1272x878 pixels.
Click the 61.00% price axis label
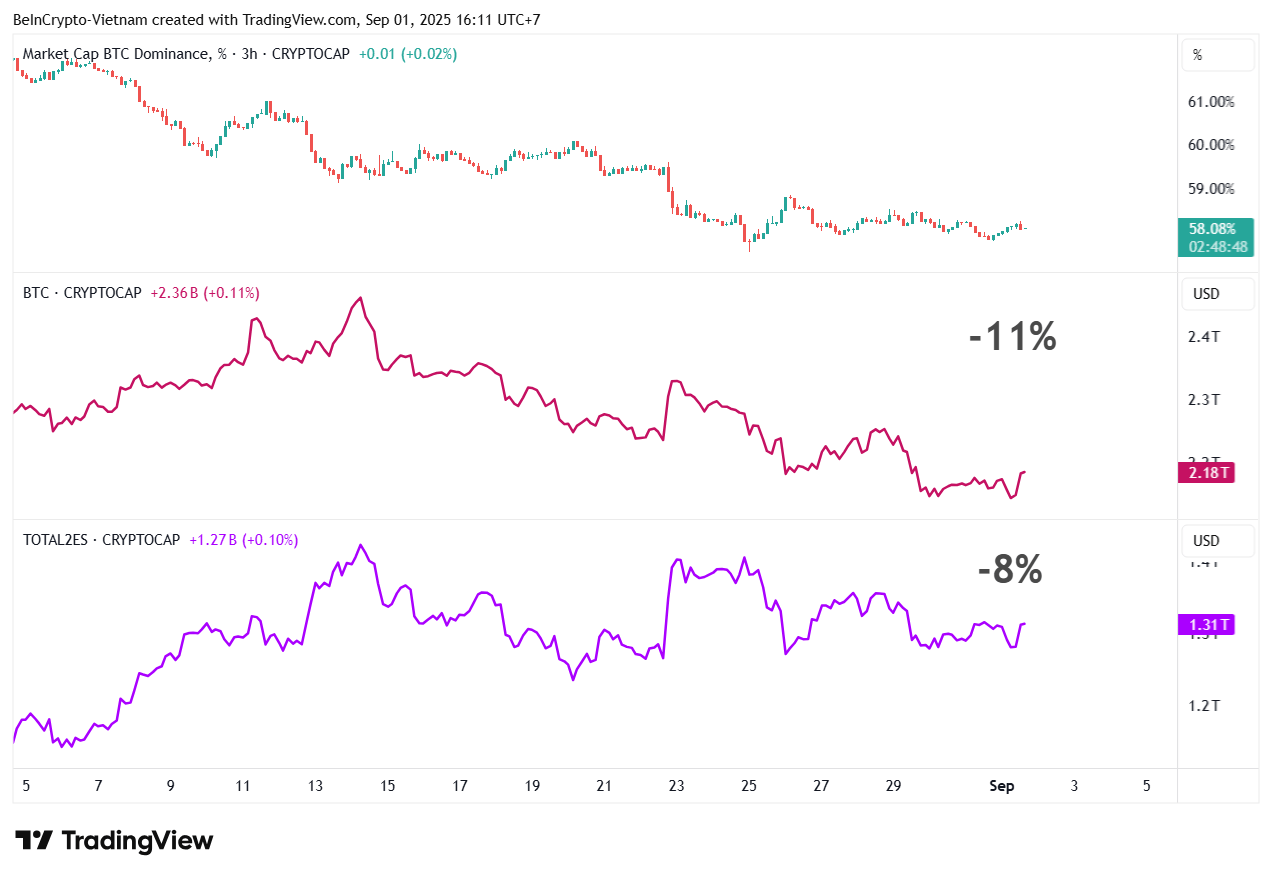[1210, 102]
